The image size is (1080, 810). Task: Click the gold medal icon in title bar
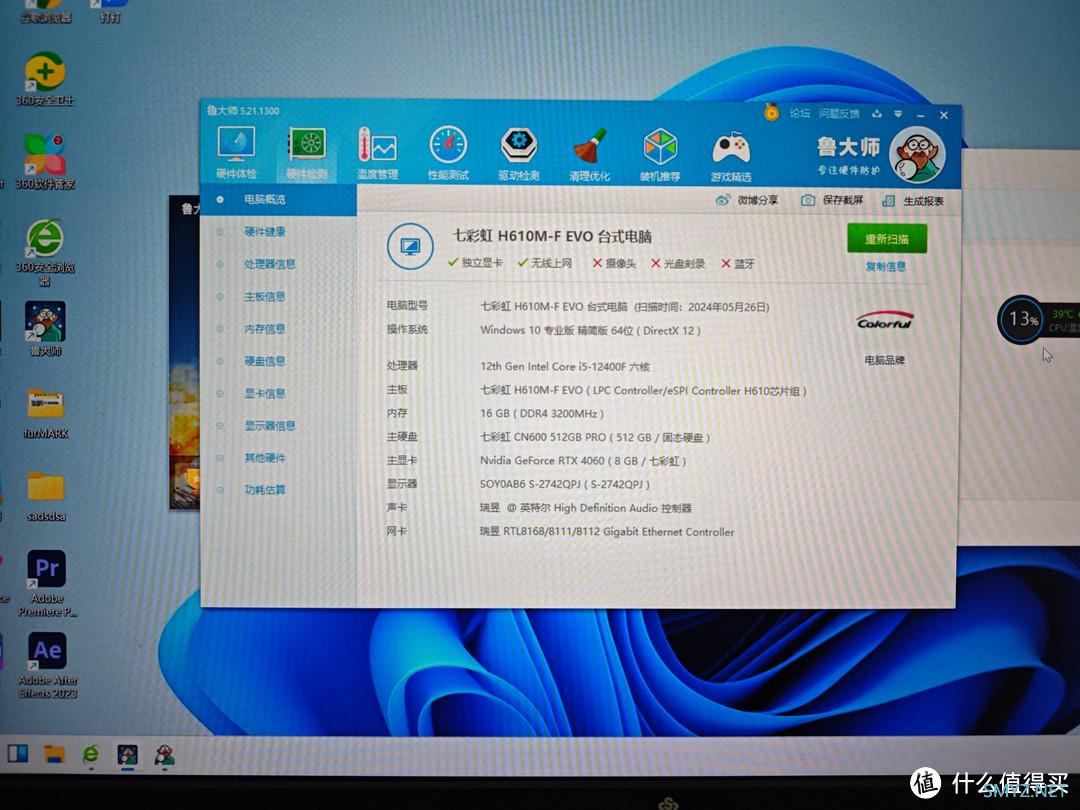(x=771, y=112)
